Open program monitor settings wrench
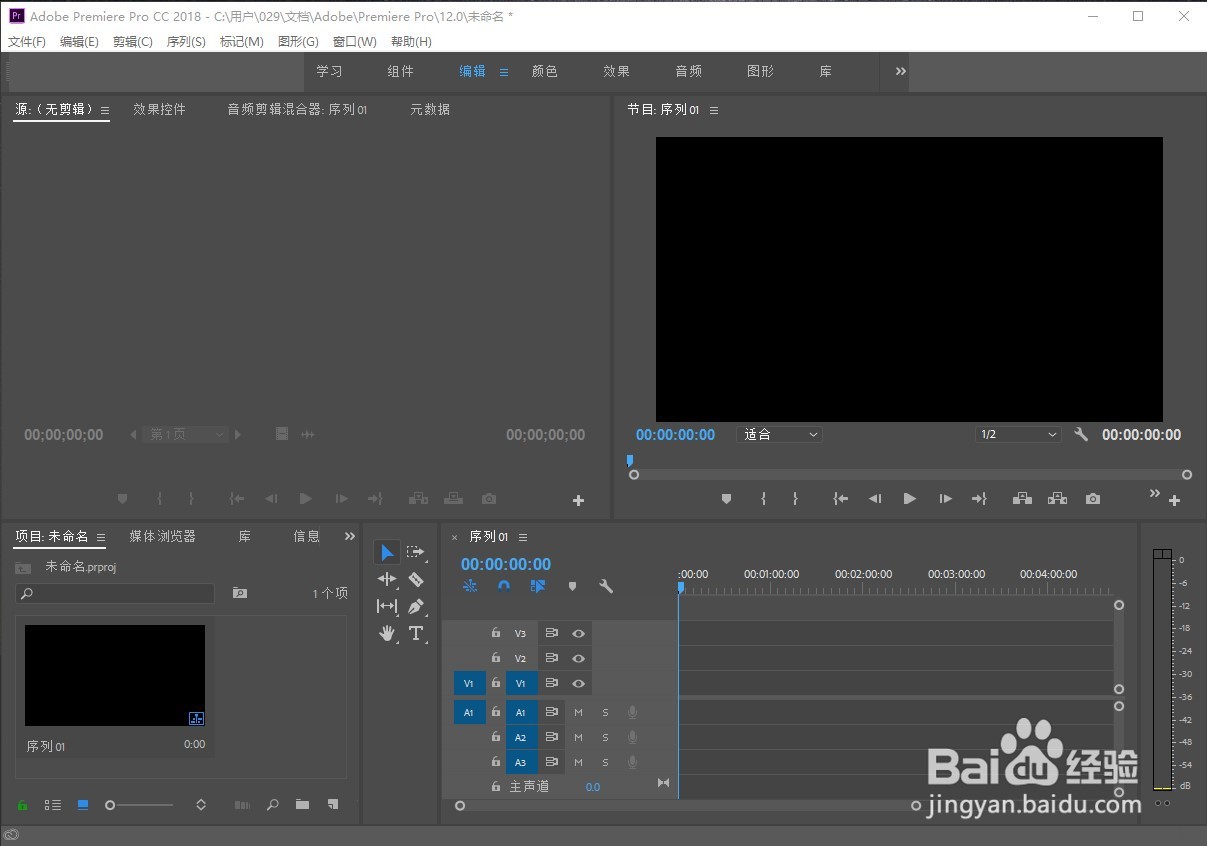This screenshot has height=846, width=1207. pos(1081,435)
